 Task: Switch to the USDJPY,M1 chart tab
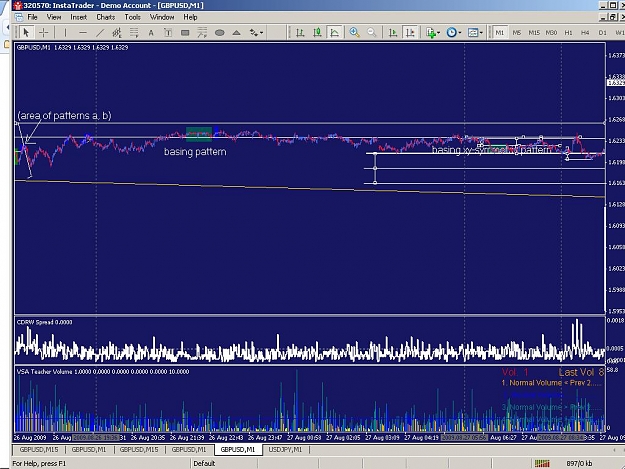(285, 449)
